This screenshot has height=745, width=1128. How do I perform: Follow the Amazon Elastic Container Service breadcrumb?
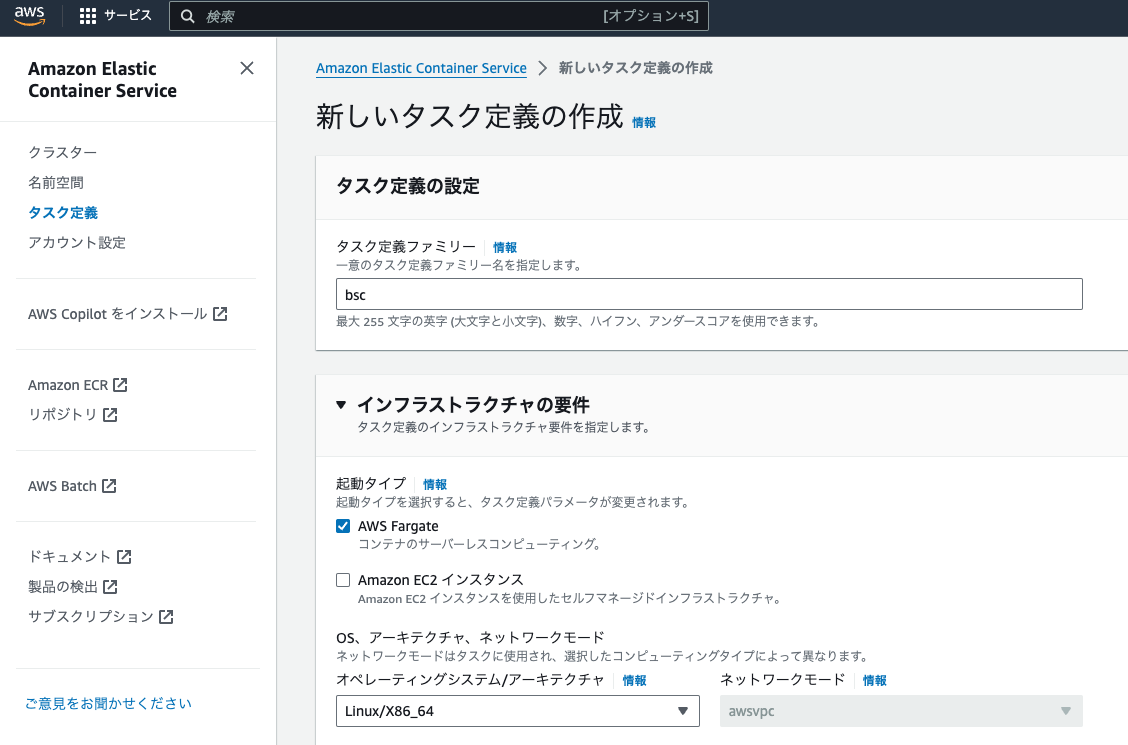point(420,68)
